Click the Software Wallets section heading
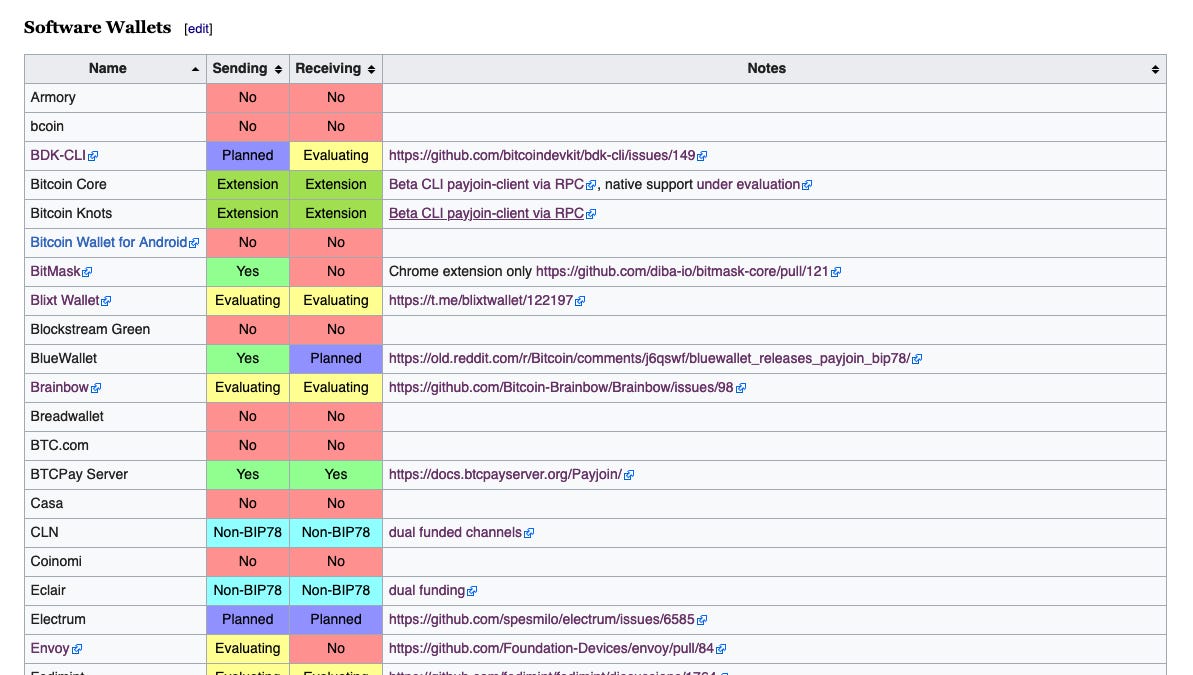This screenshot has width=1193, height=675. pyautogui.click(x=97, y=27)
